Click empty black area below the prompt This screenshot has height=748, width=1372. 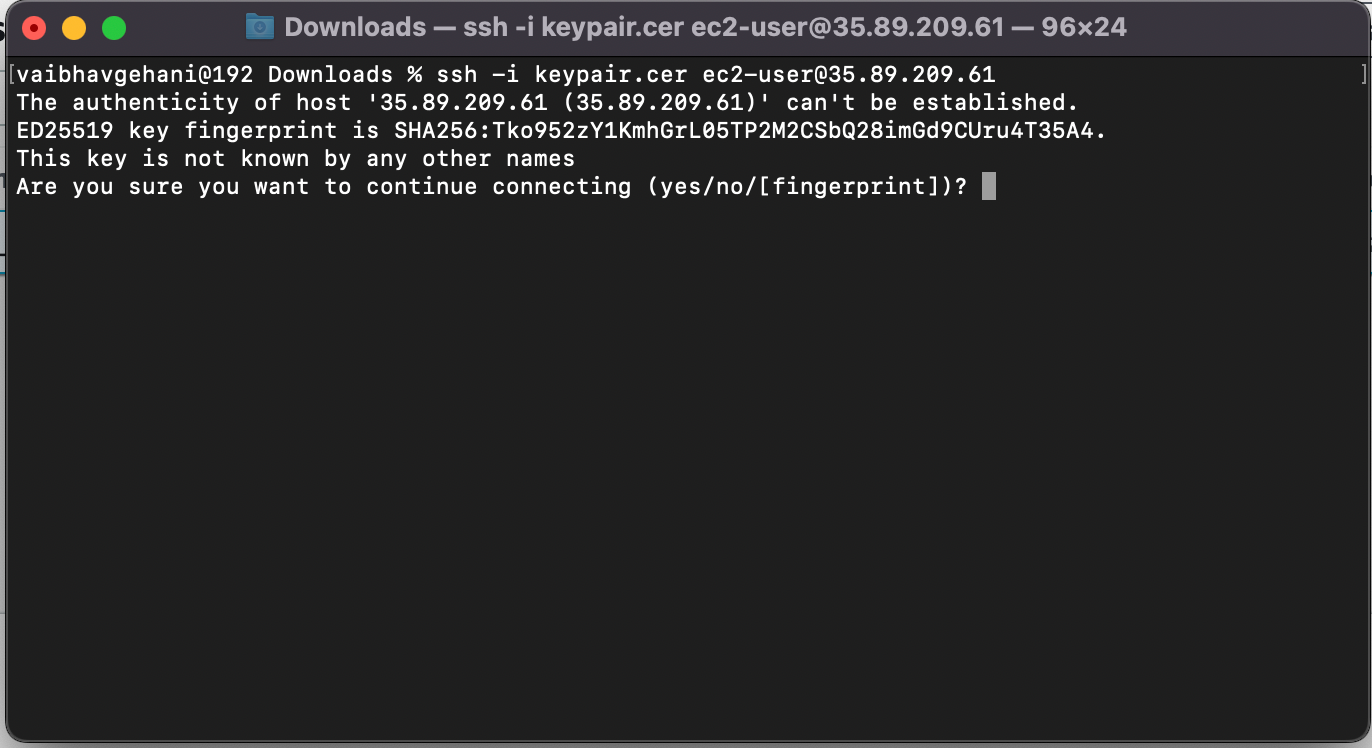(x=686, y=460)
